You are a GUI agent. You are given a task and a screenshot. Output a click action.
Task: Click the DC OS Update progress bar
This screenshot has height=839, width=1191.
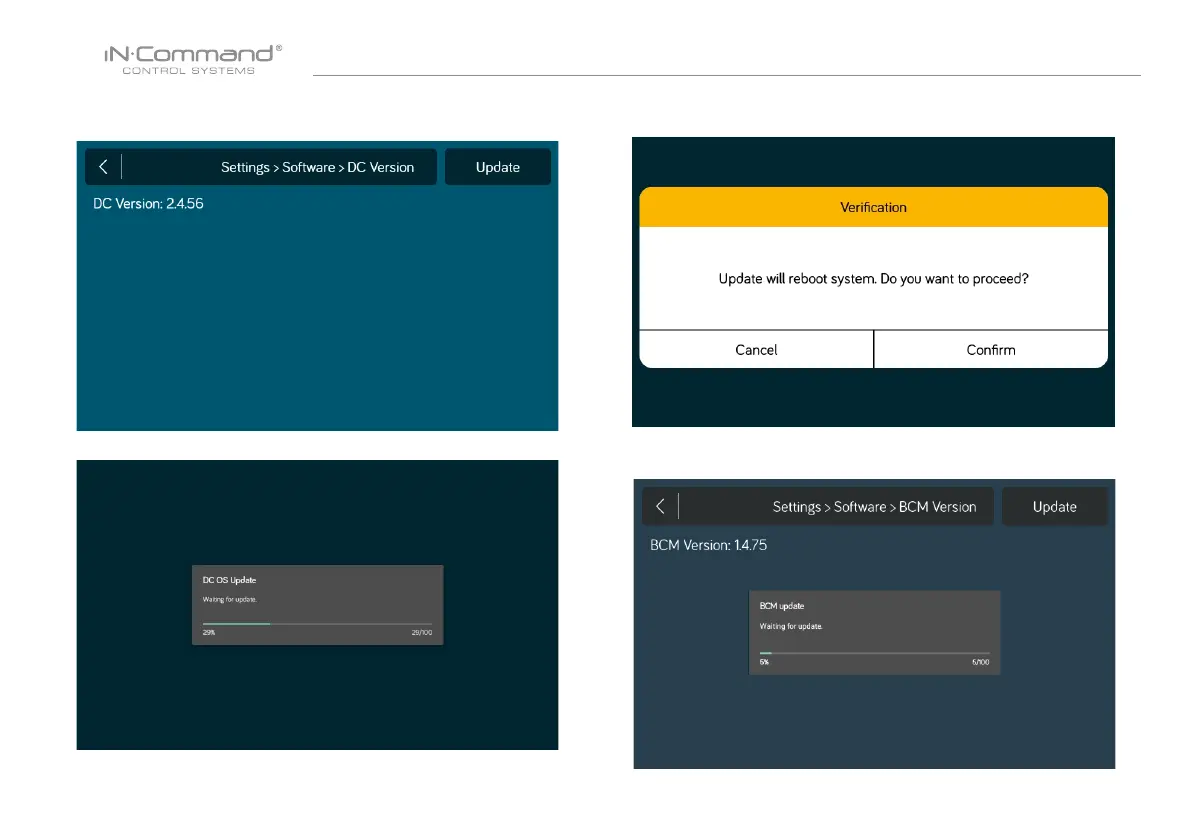coord(317,623)
